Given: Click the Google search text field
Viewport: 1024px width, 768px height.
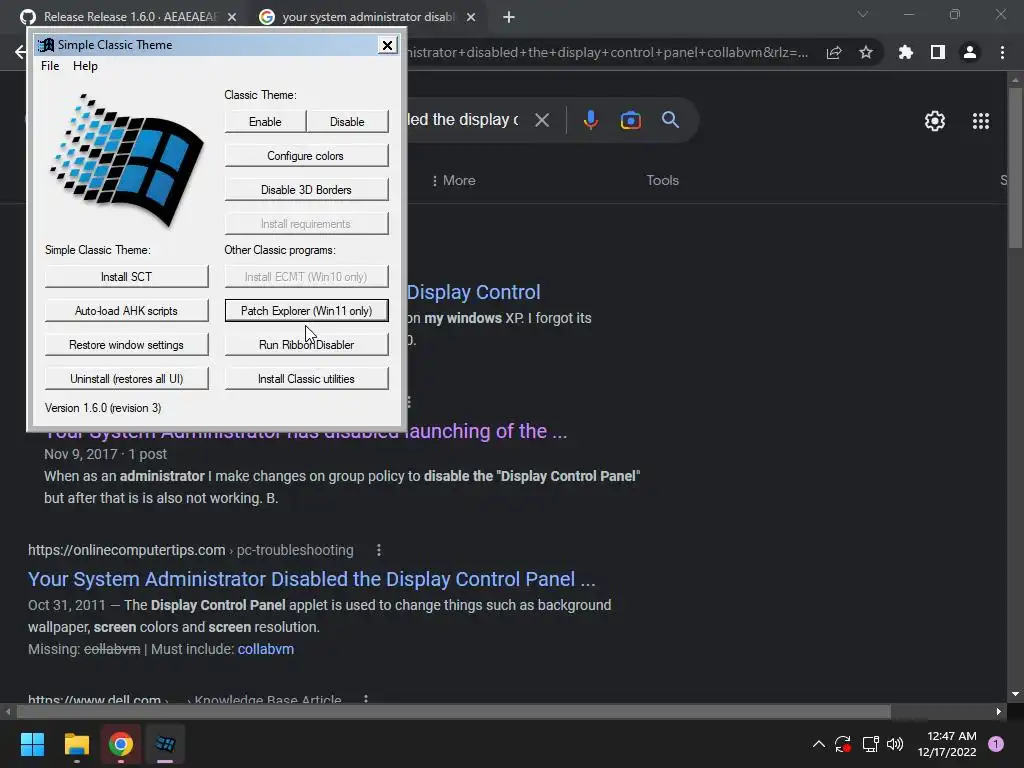Looking at the screenshot, I should point(462,120).
